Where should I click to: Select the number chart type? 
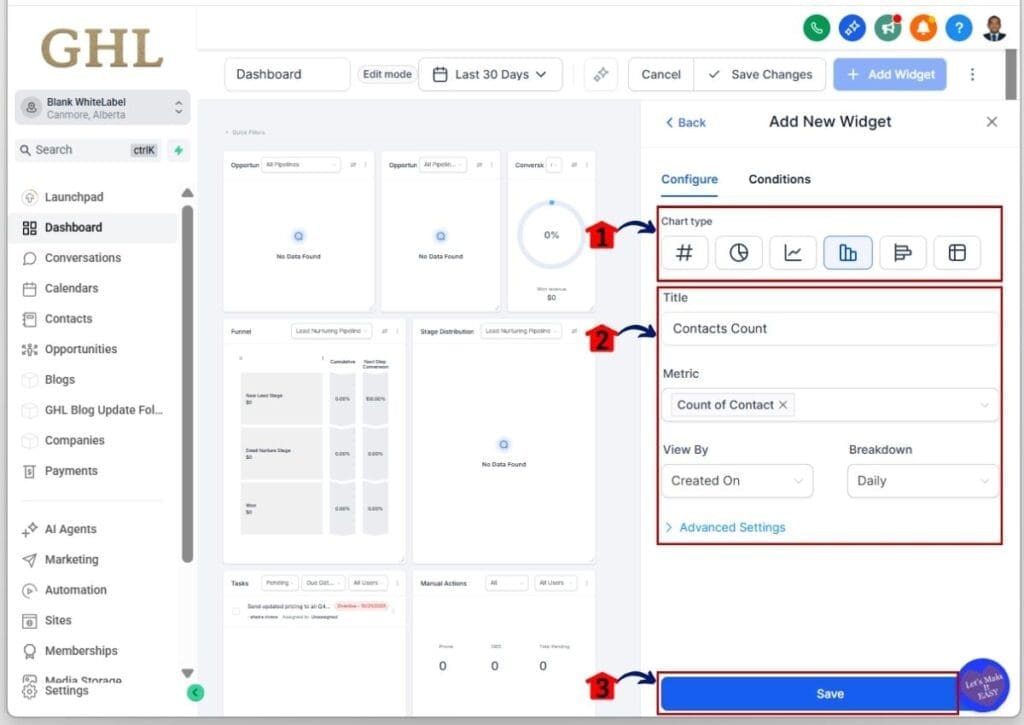tap(684, 253)
